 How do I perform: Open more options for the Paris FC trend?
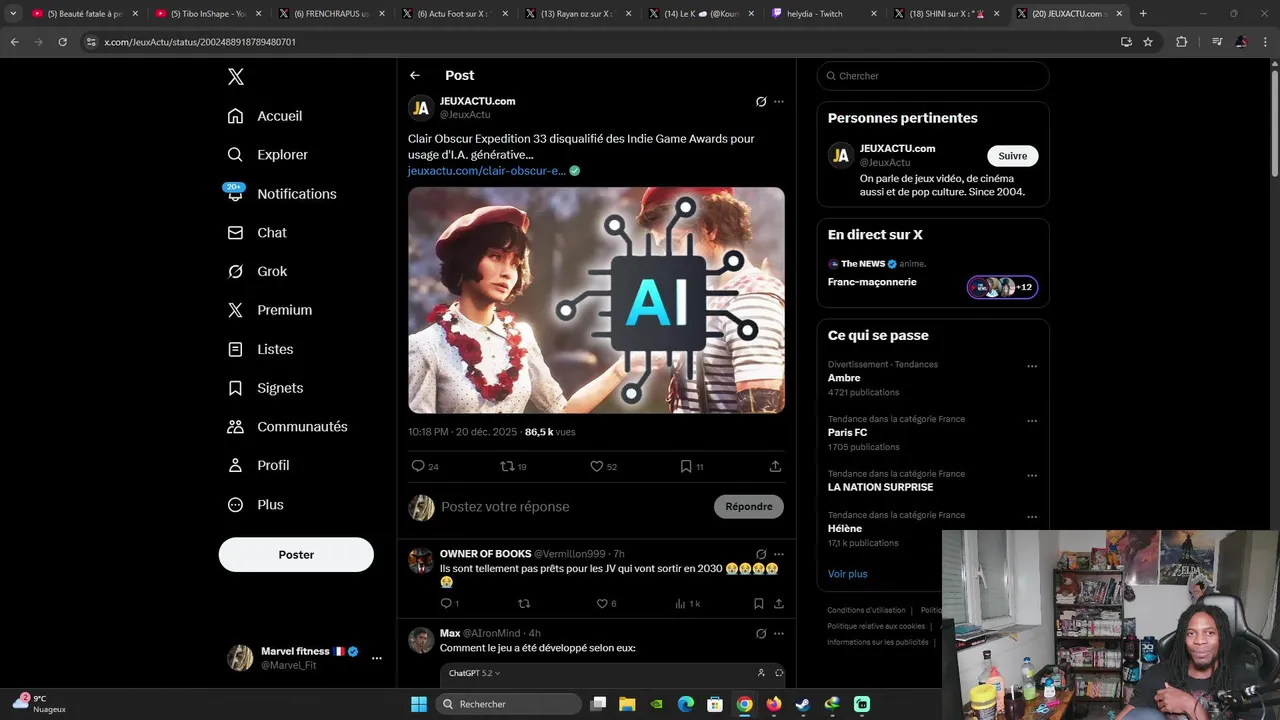[1032, 421]
